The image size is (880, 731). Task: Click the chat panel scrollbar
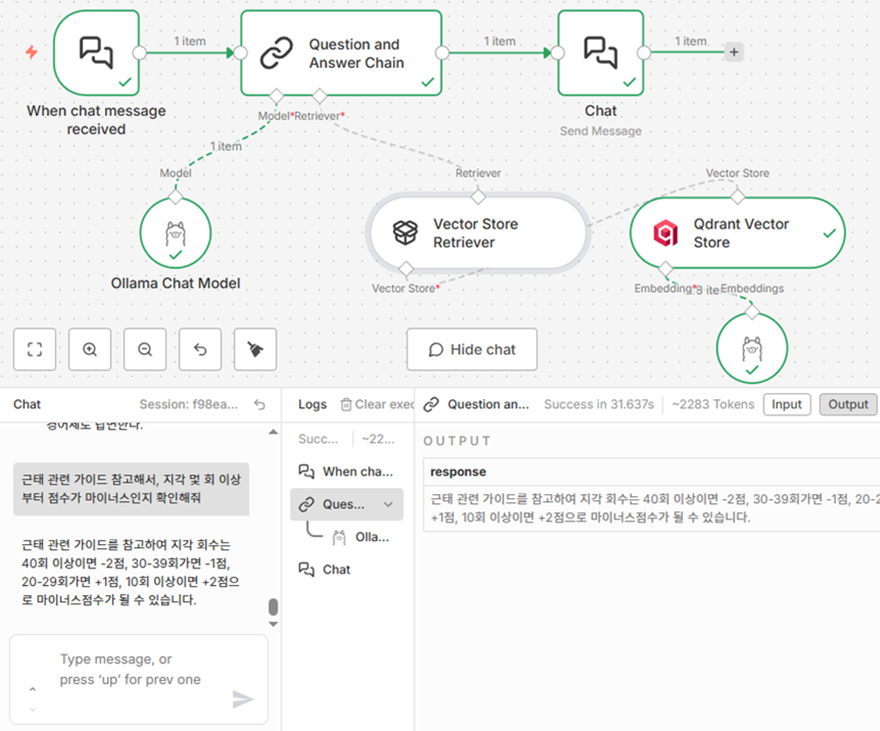273,607
